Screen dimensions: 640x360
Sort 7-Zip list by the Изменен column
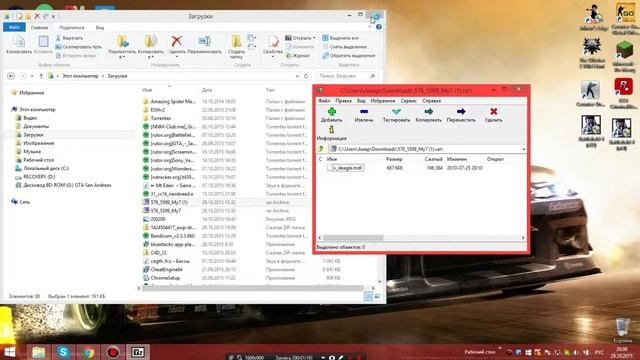click(457, 159)
